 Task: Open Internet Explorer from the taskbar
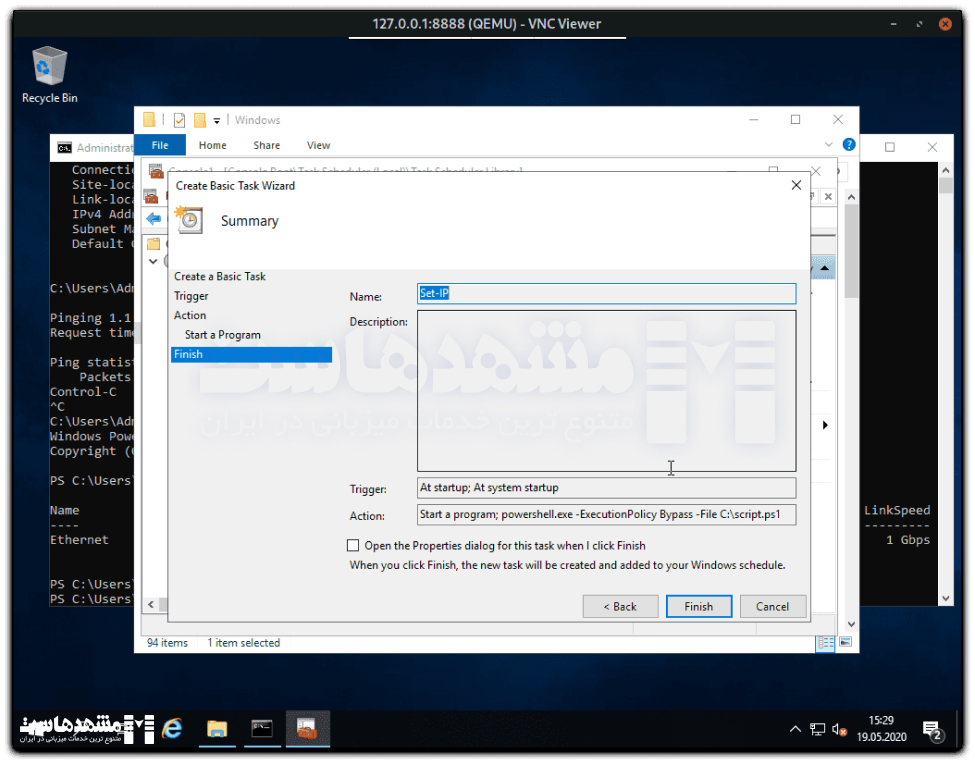(172, 729)
